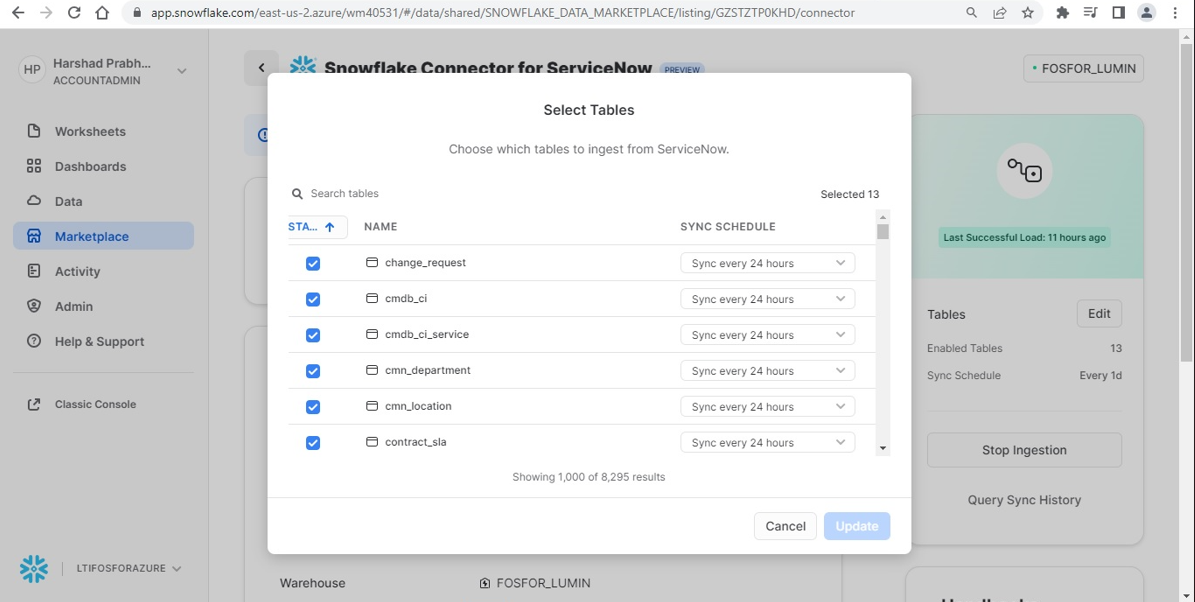Open the Chrome profile avatar
Screen dimensions: 1195x602
[x=1146, y=13]
